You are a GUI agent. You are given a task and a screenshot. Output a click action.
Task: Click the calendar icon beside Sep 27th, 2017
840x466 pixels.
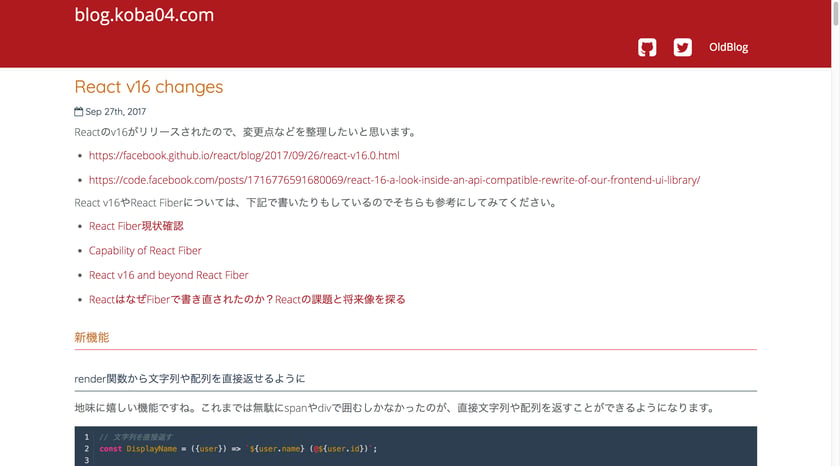79,111
